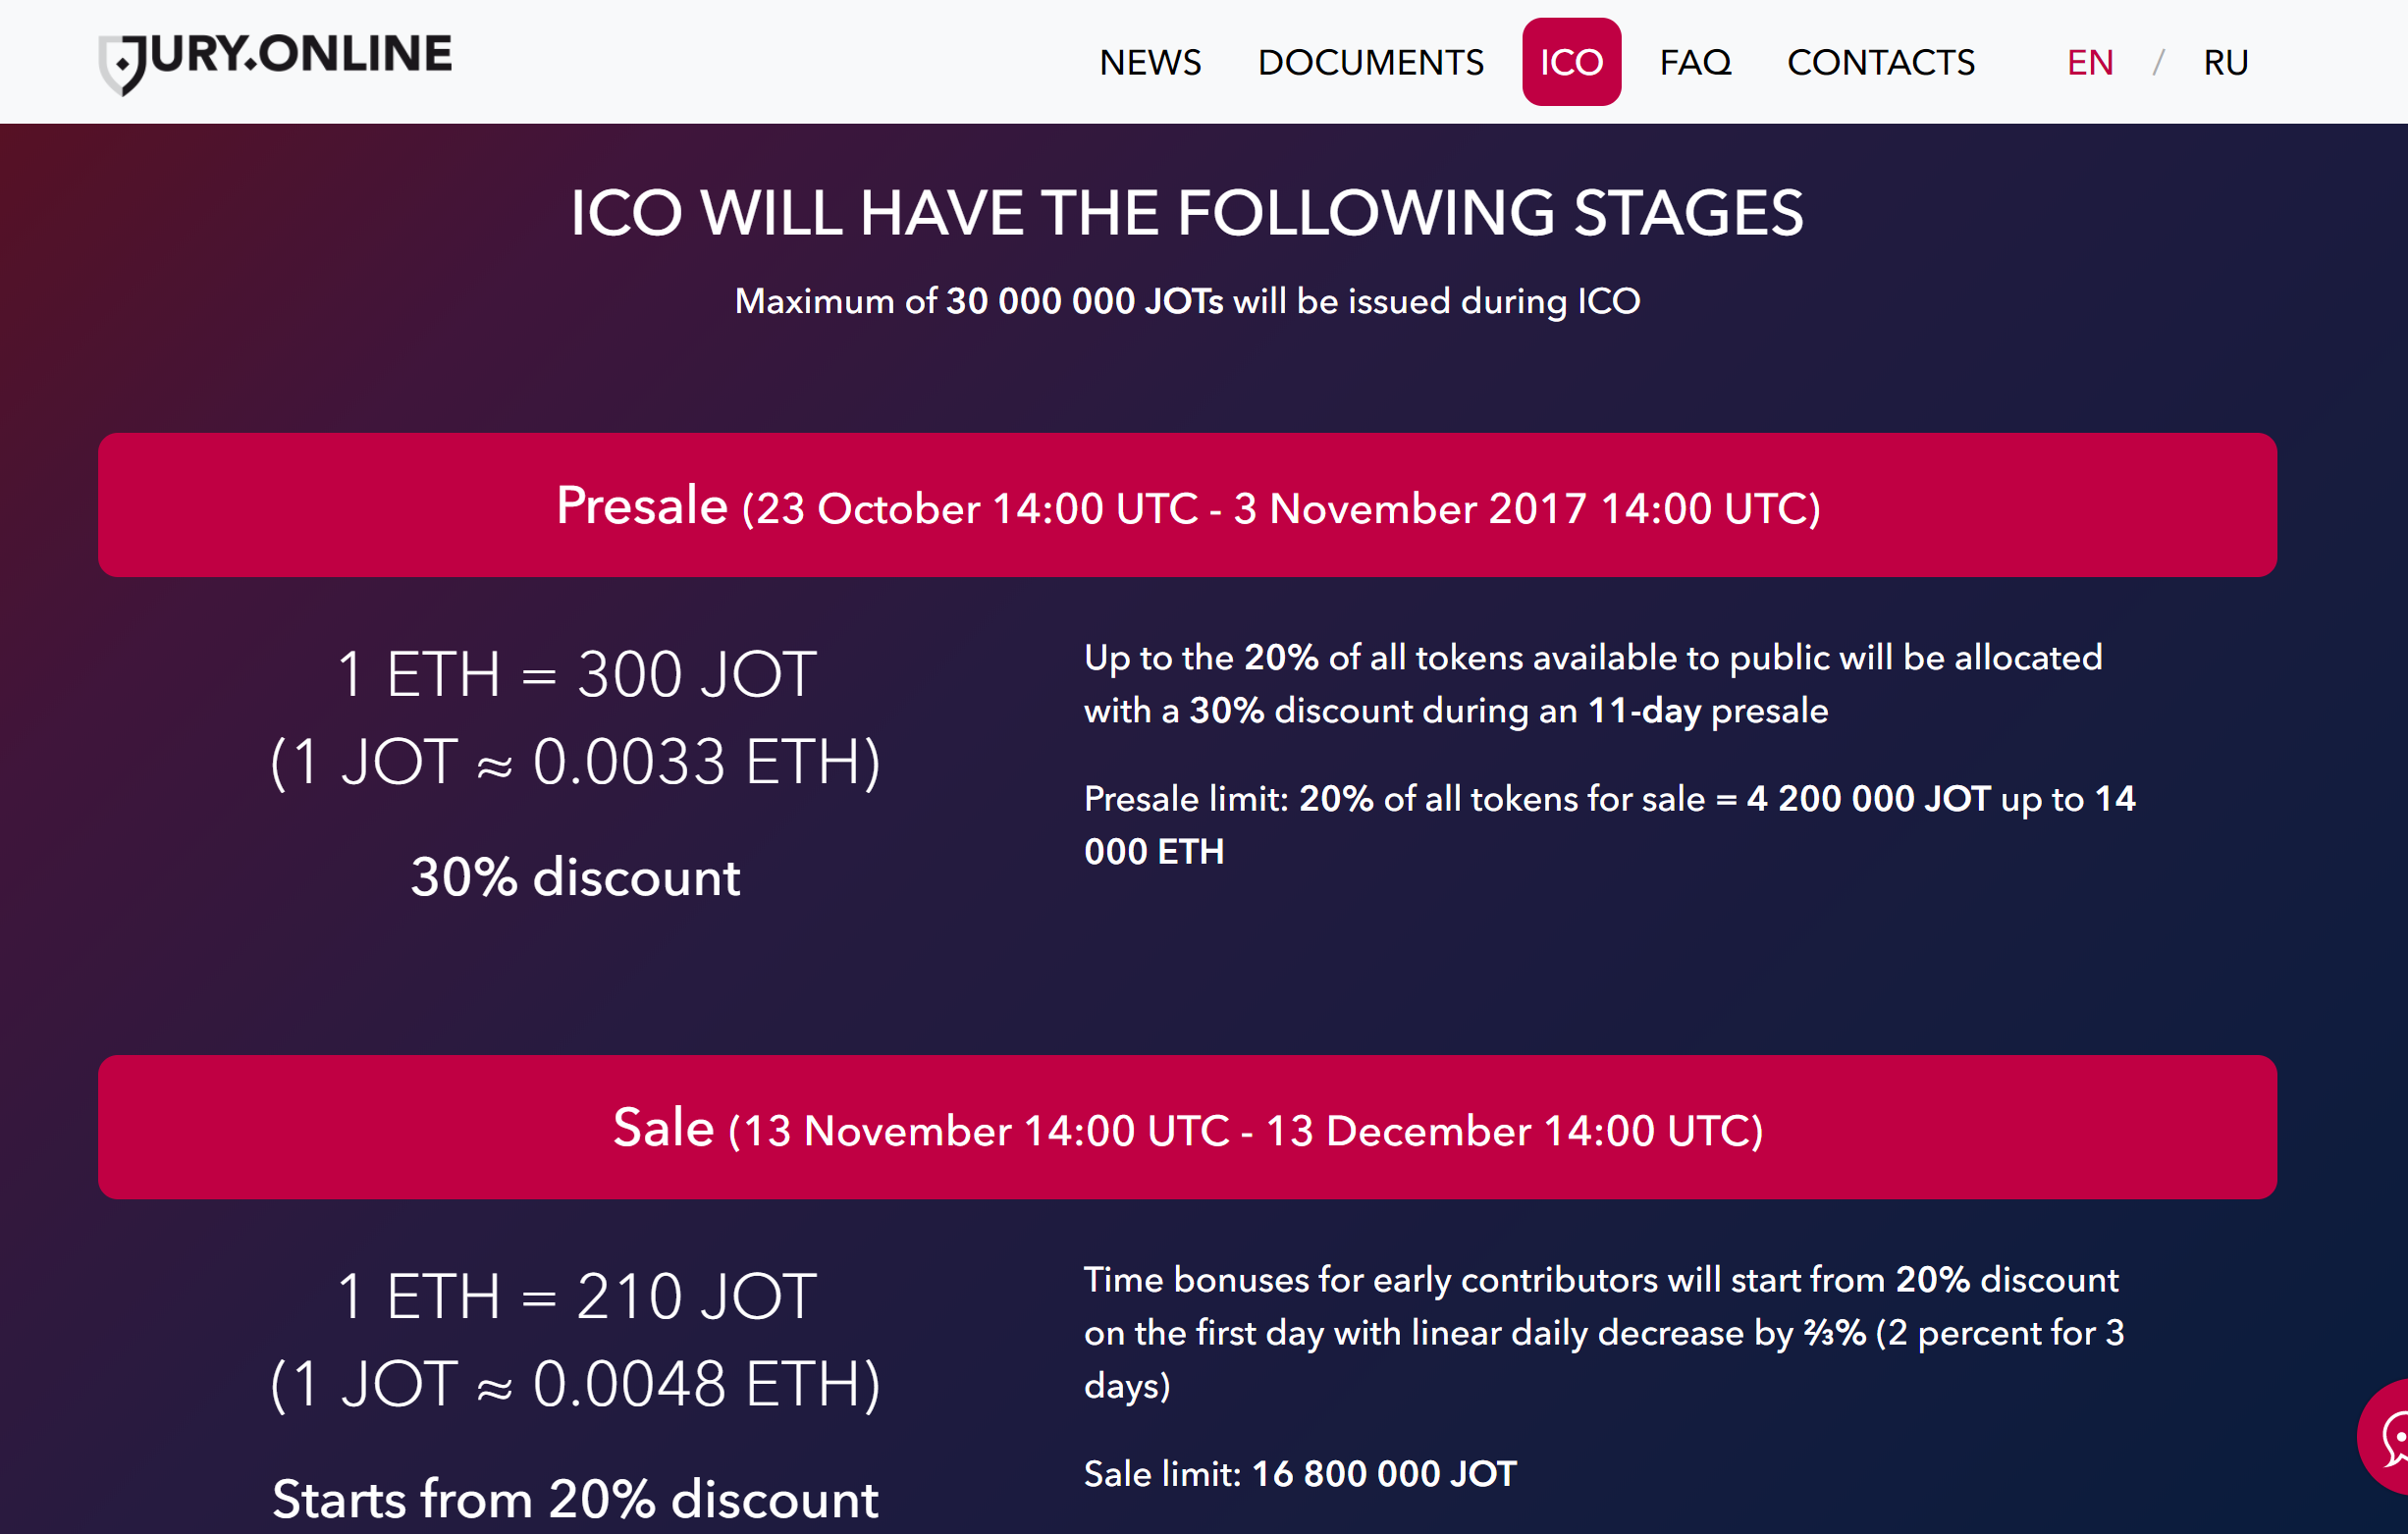Click the Starts from 20% discount label
Image resolution: width=2408 pixels, height=1534 pixels.
[576, 1499]
